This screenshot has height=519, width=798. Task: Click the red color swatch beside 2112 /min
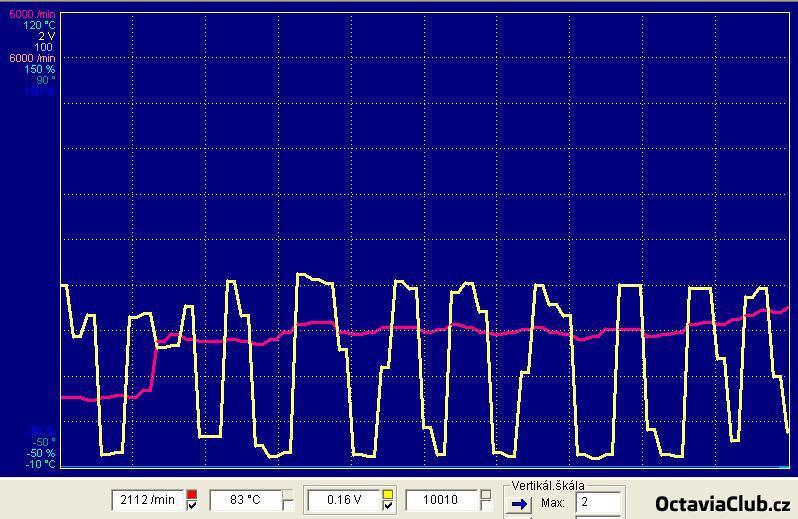coord(192,494)
